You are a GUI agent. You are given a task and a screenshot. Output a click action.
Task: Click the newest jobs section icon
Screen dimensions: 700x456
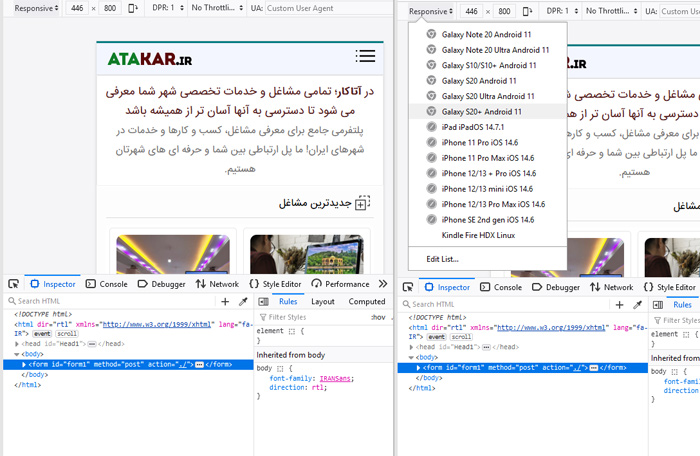click(362, 203)
